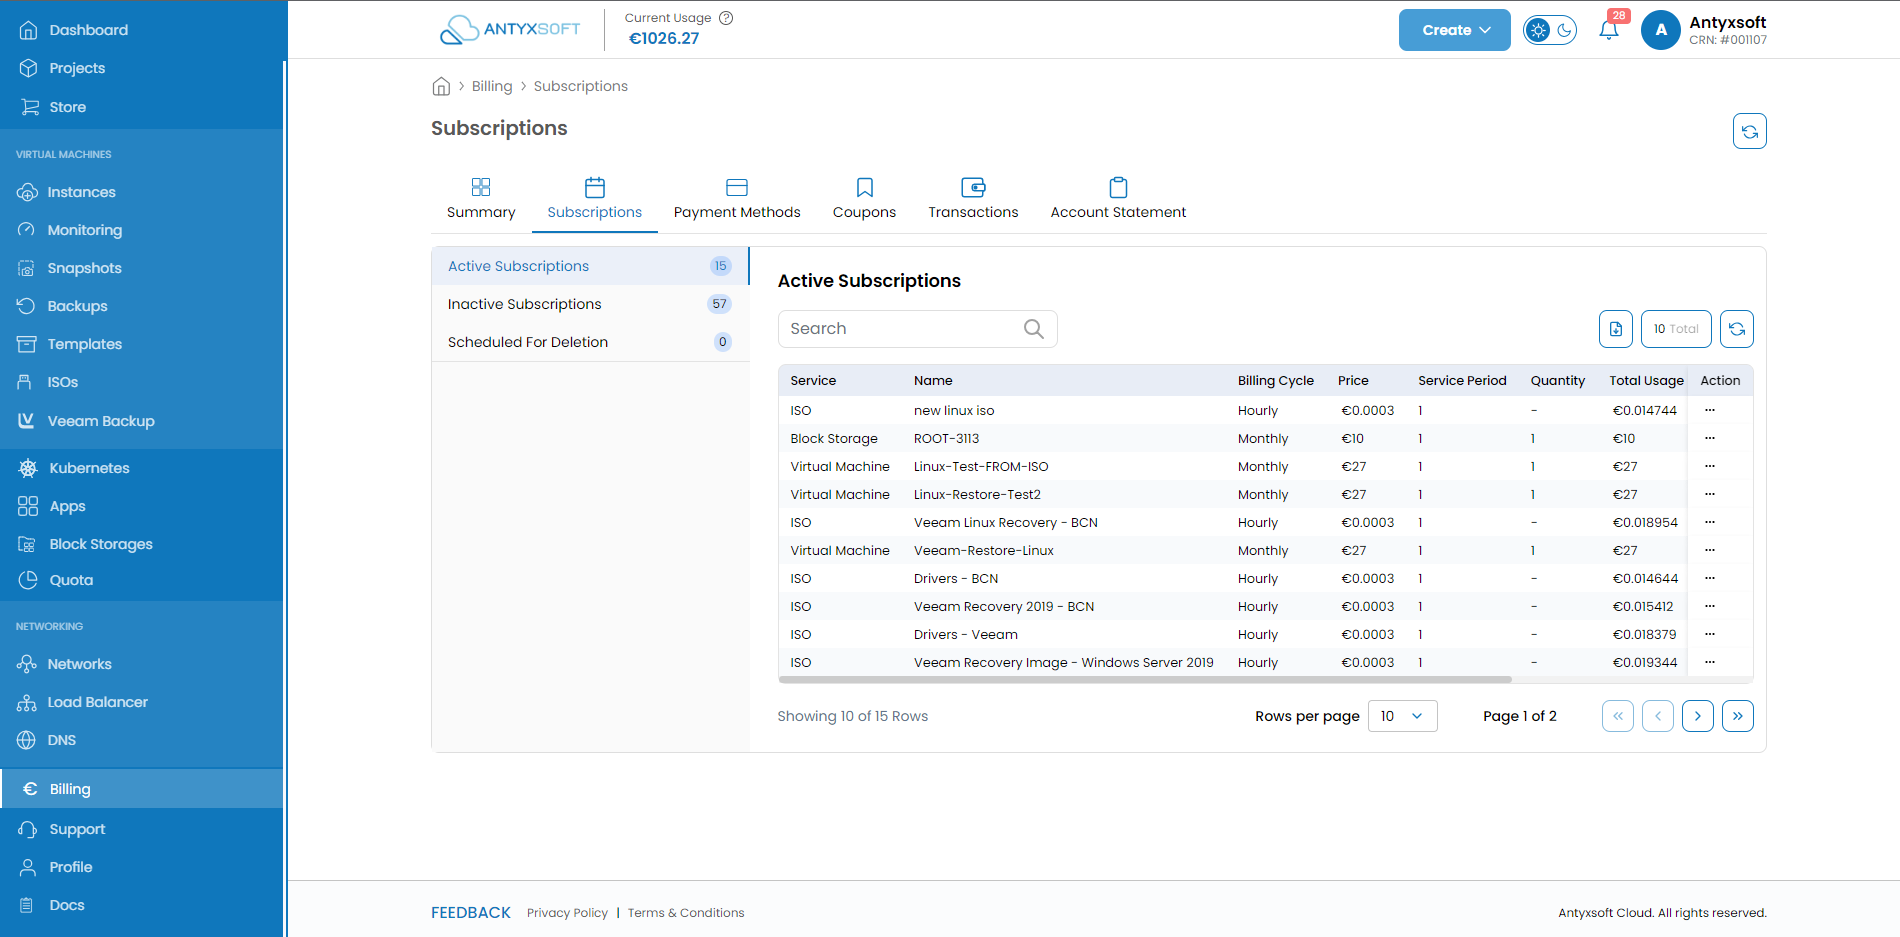The height and width of the screenshot is (937, 1900).
Task: Select Inactive Subscriptions in the list
Action: point(590,304)
